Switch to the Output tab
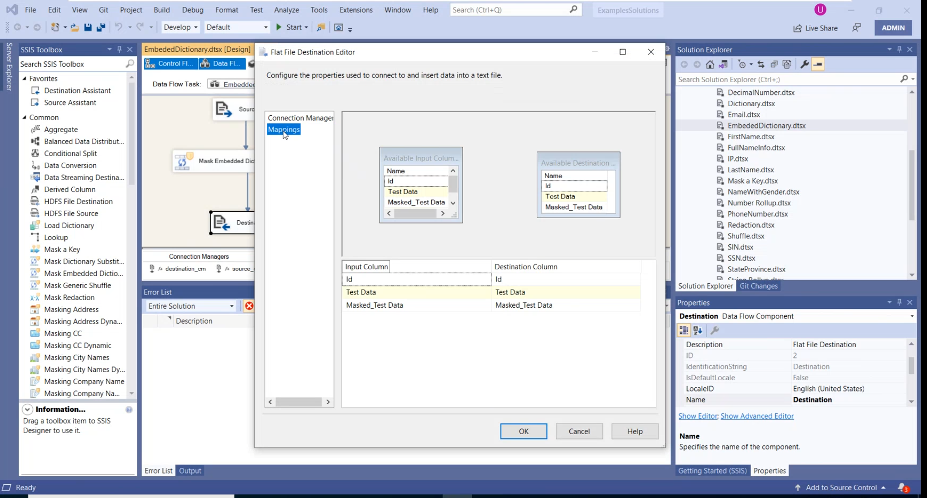 (190, 471)
